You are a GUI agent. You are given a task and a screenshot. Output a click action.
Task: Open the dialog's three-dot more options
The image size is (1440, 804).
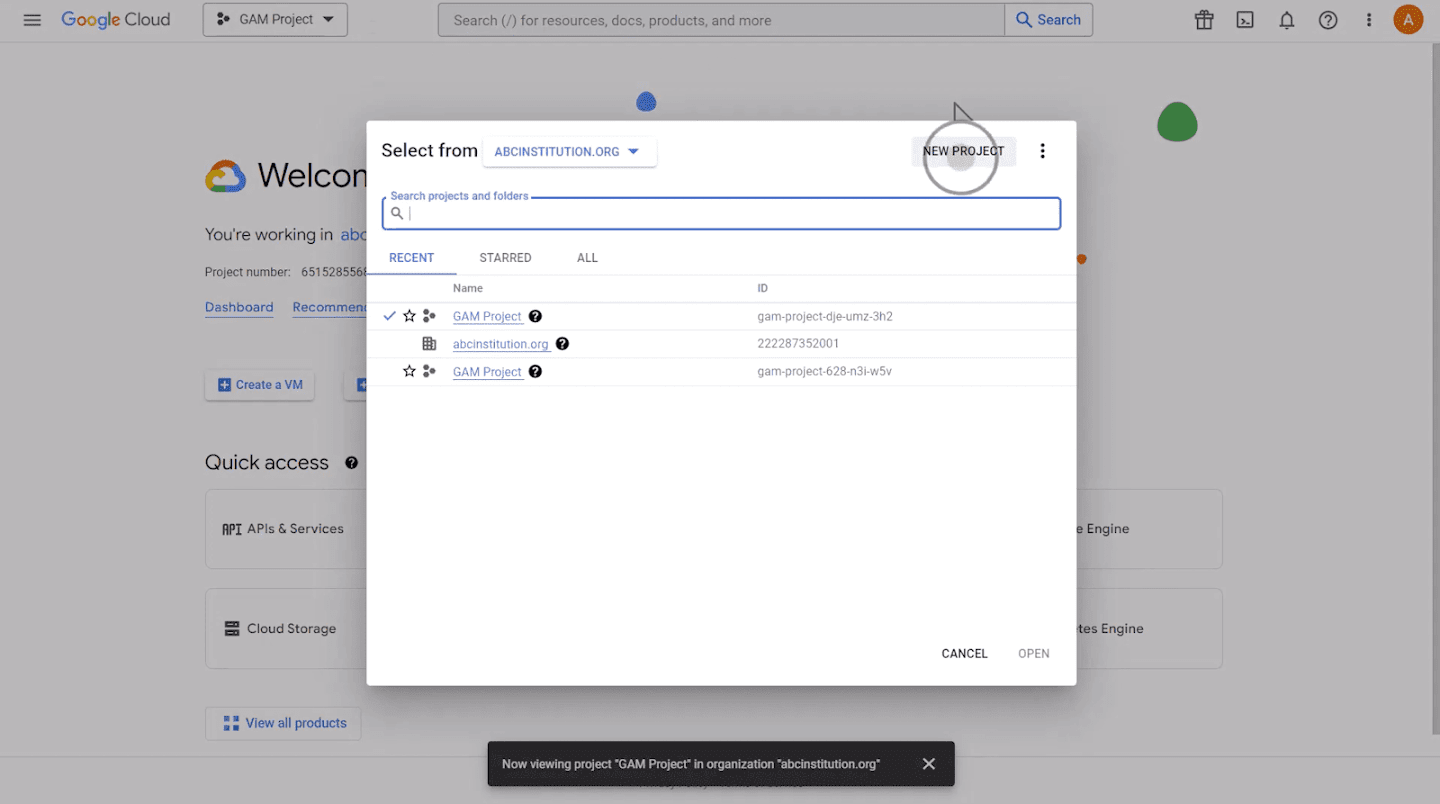1042,151
